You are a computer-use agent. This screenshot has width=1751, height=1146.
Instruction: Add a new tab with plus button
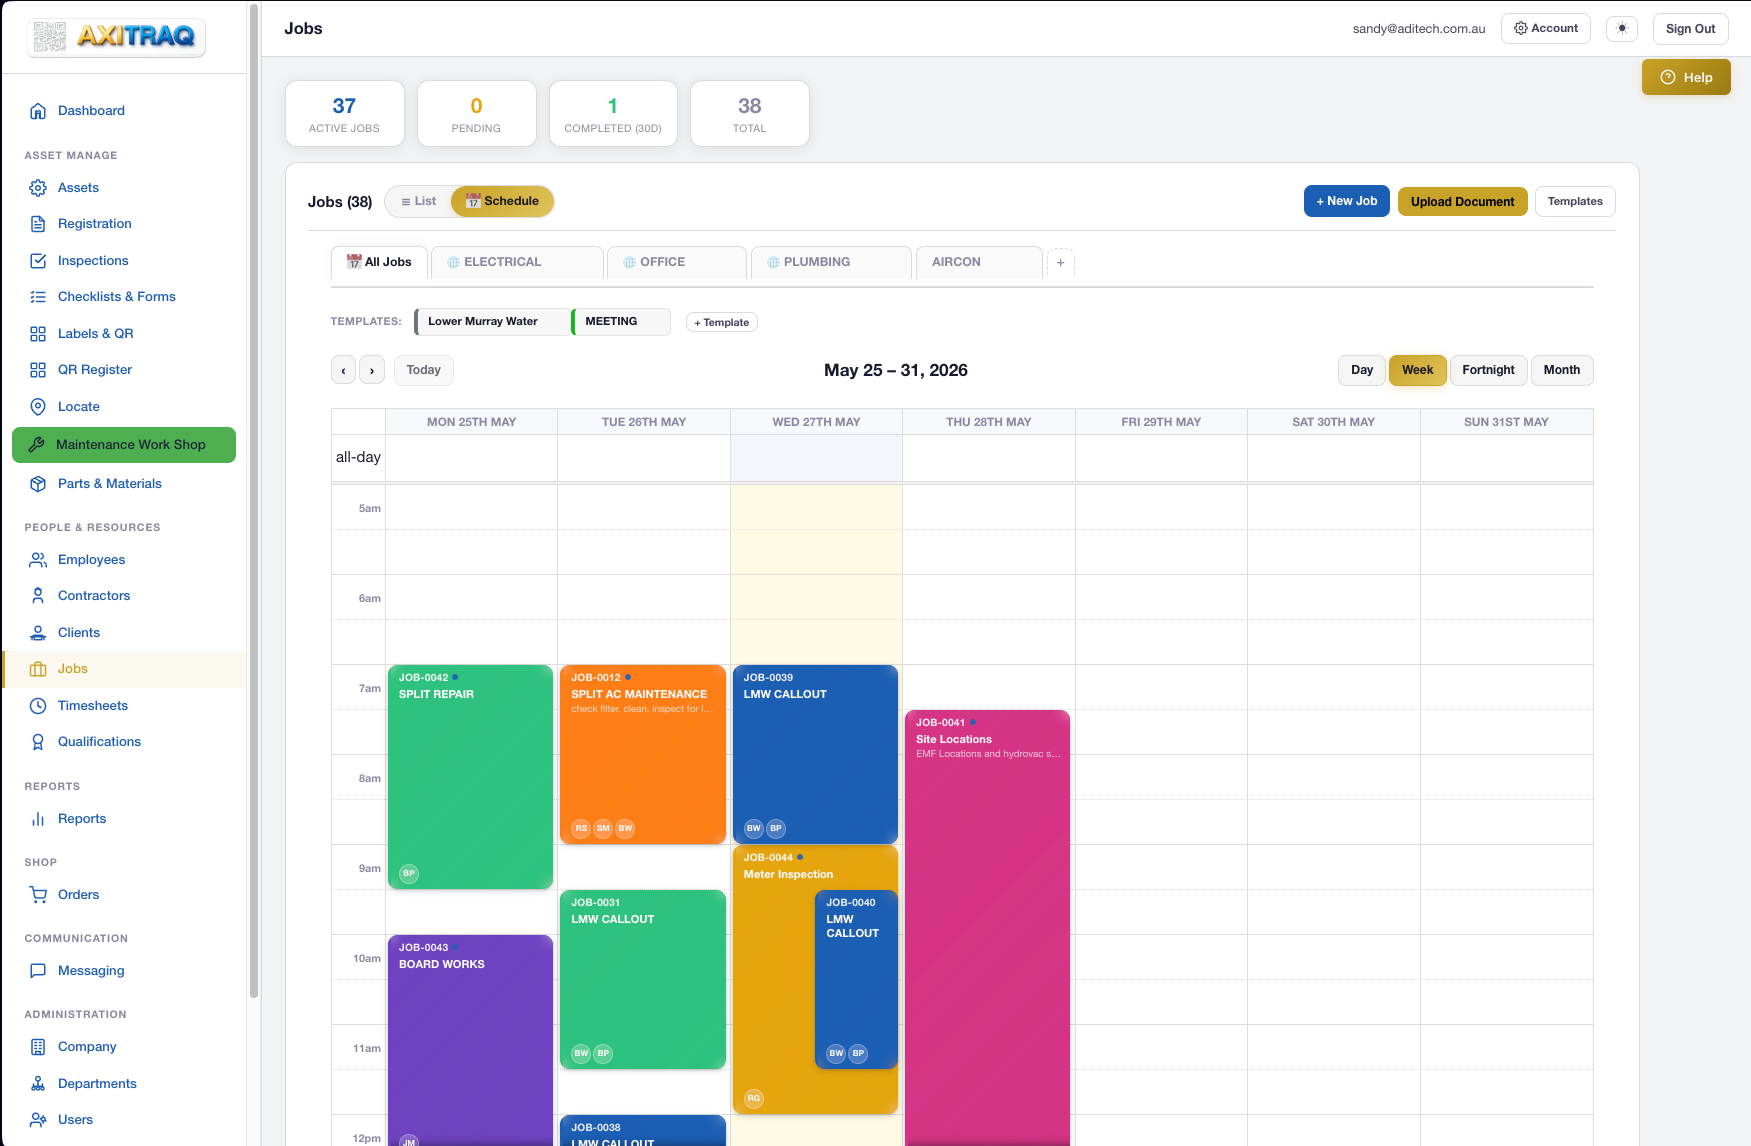click(x=1061, y=263)
